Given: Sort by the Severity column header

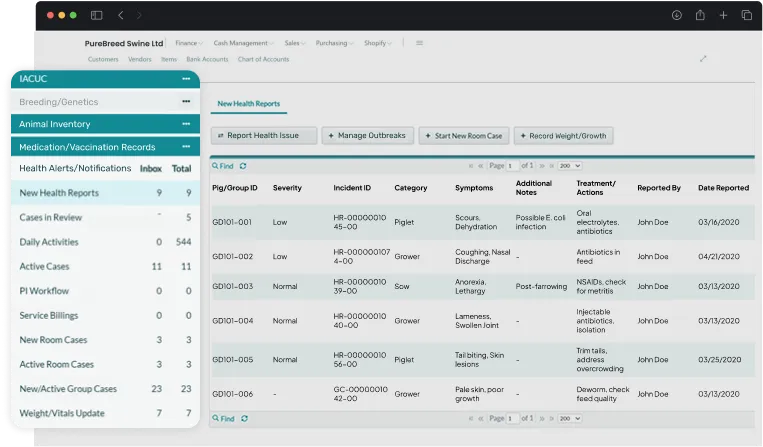Looking at the screenshot, I should click(x=287, y=188).
